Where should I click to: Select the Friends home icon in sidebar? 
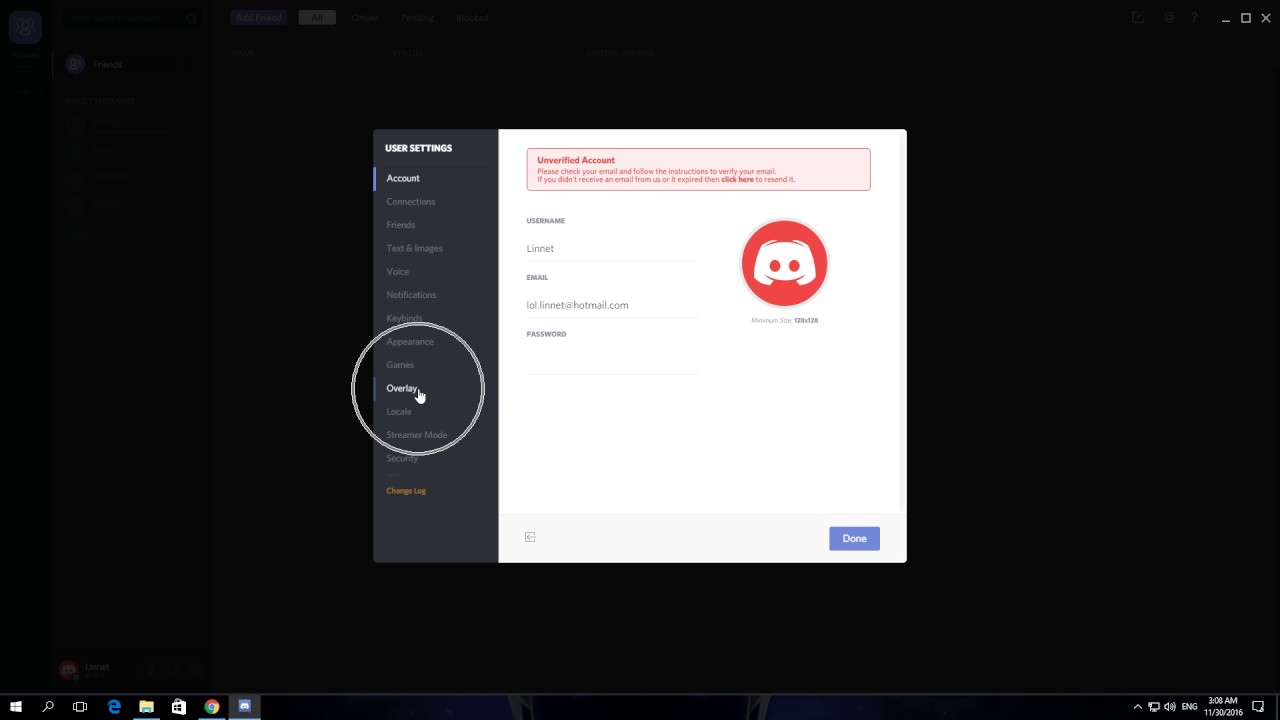(75, 63)
